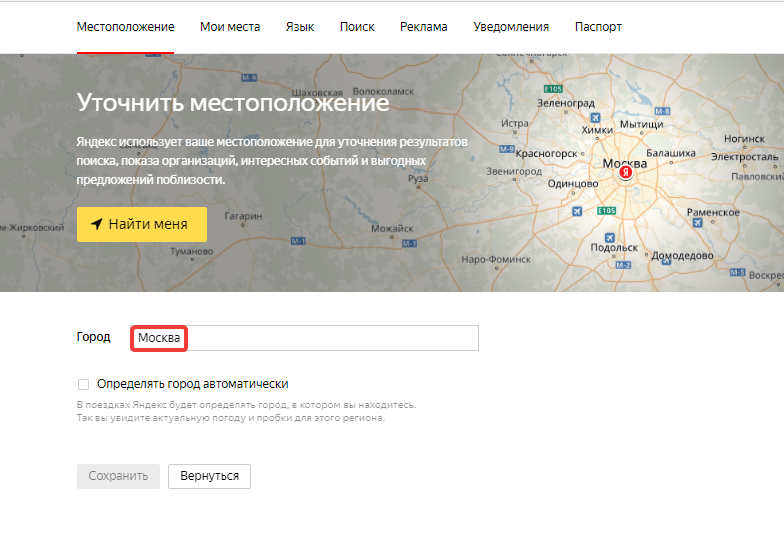Switch to the Паспорт tab

(x=598, y=27)
